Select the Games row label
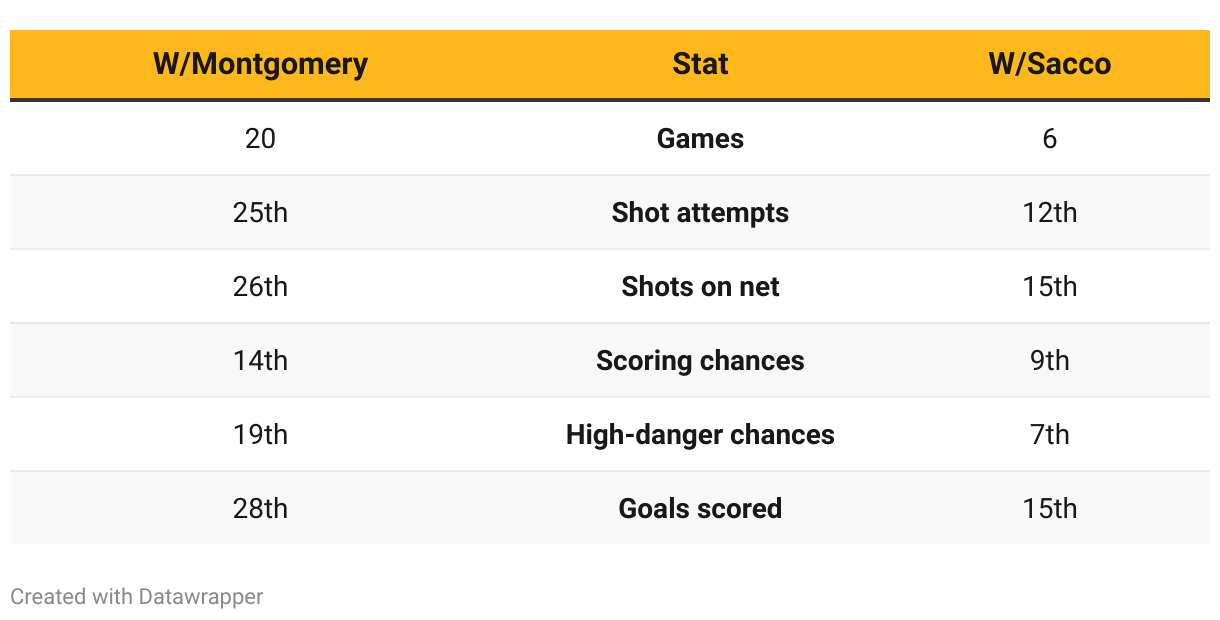Screen dimensions: 1220x620 point(700,138)
